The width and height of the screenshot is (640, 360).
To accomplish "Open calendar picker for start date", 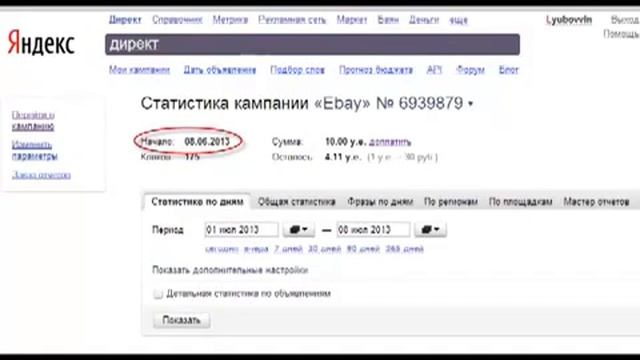I will point(299,230).
